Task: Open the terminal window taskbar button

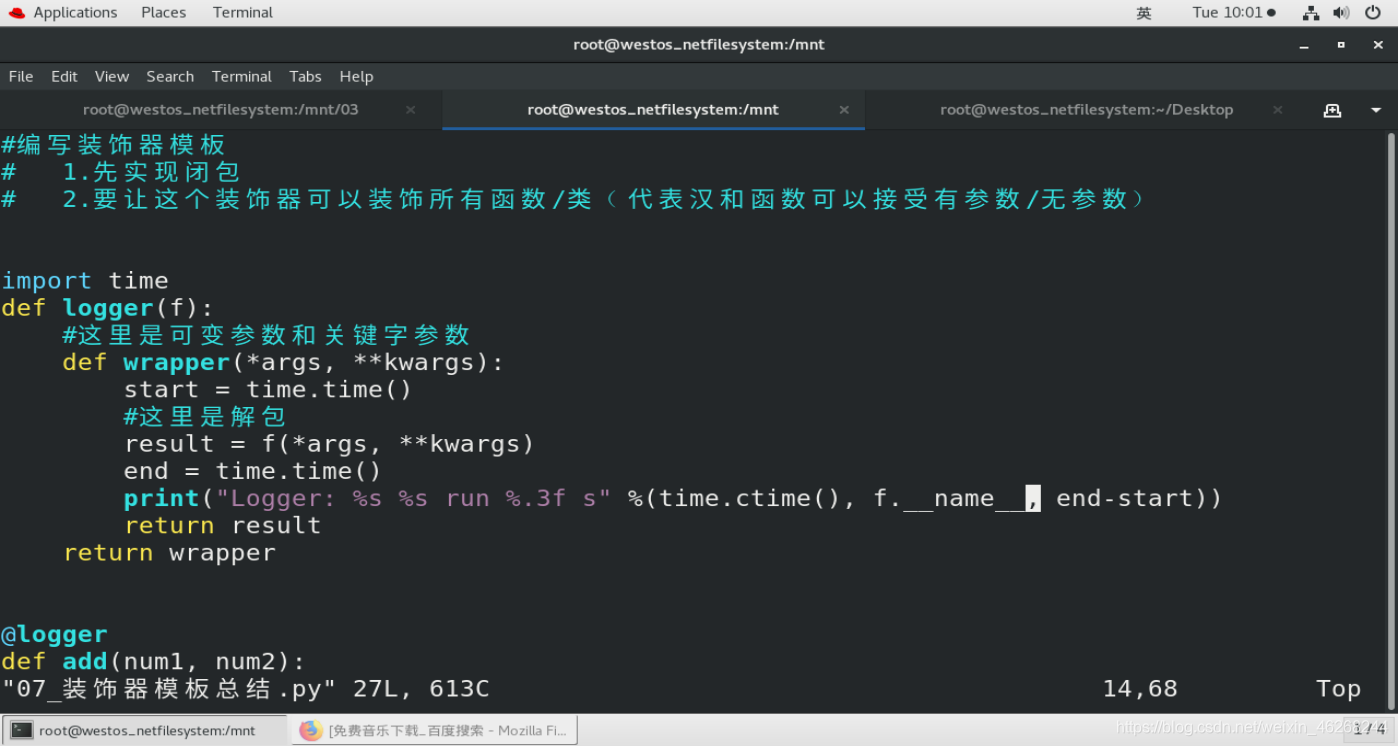Action: (145, 731)
